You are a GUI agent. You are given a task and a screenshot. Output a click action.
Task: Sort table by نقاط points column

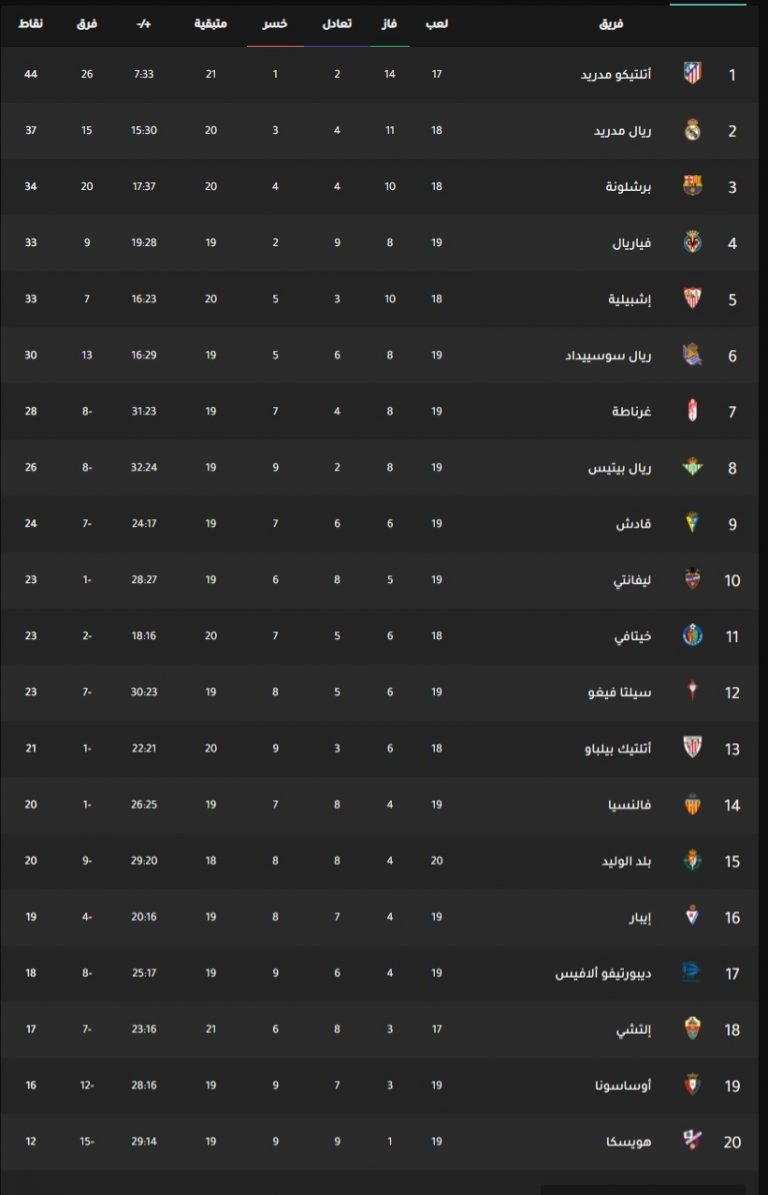tap(31, 24)
